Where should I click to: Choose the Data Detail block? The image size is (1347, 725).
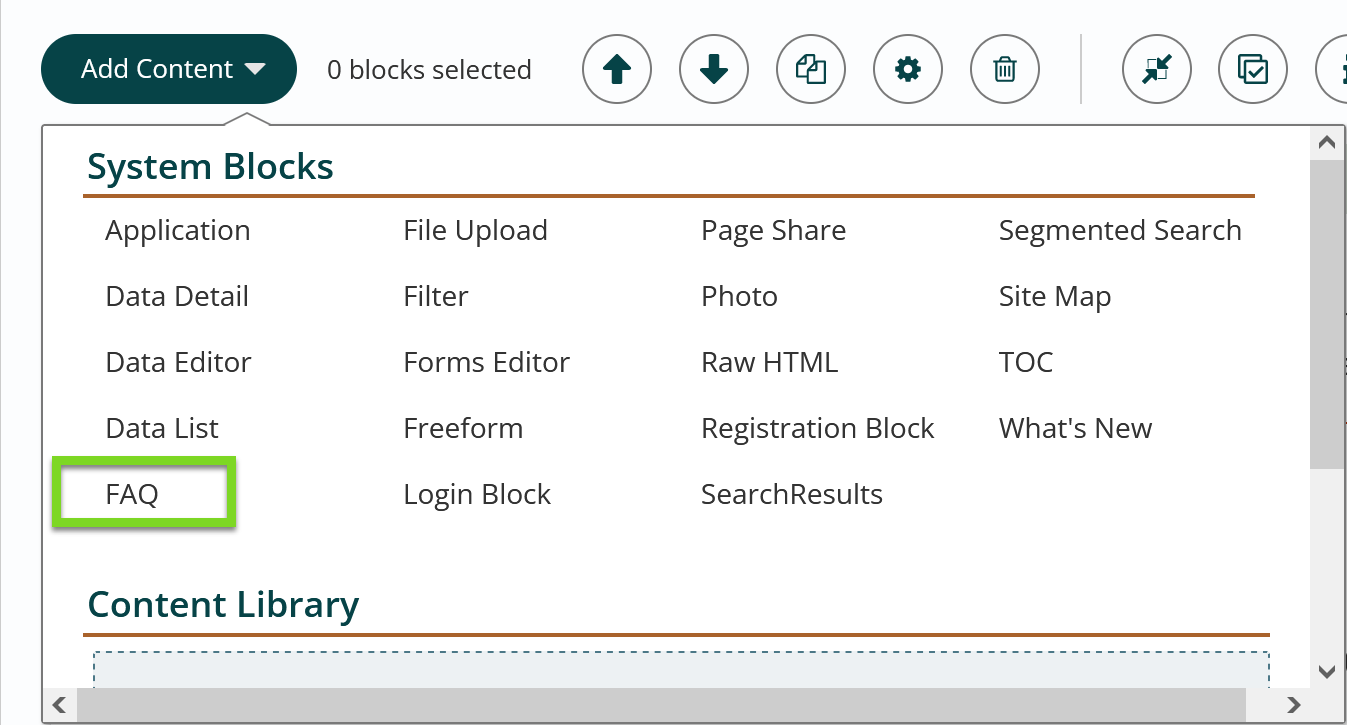(x=177, y=297)
